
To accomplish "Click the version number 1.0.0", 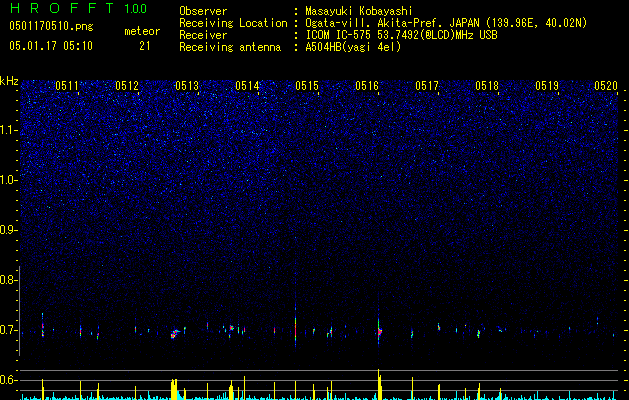I will point(135,9).
